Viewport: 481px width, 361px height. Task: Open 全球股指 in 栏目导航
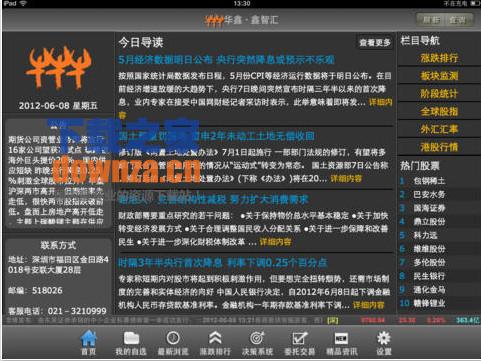439,111
